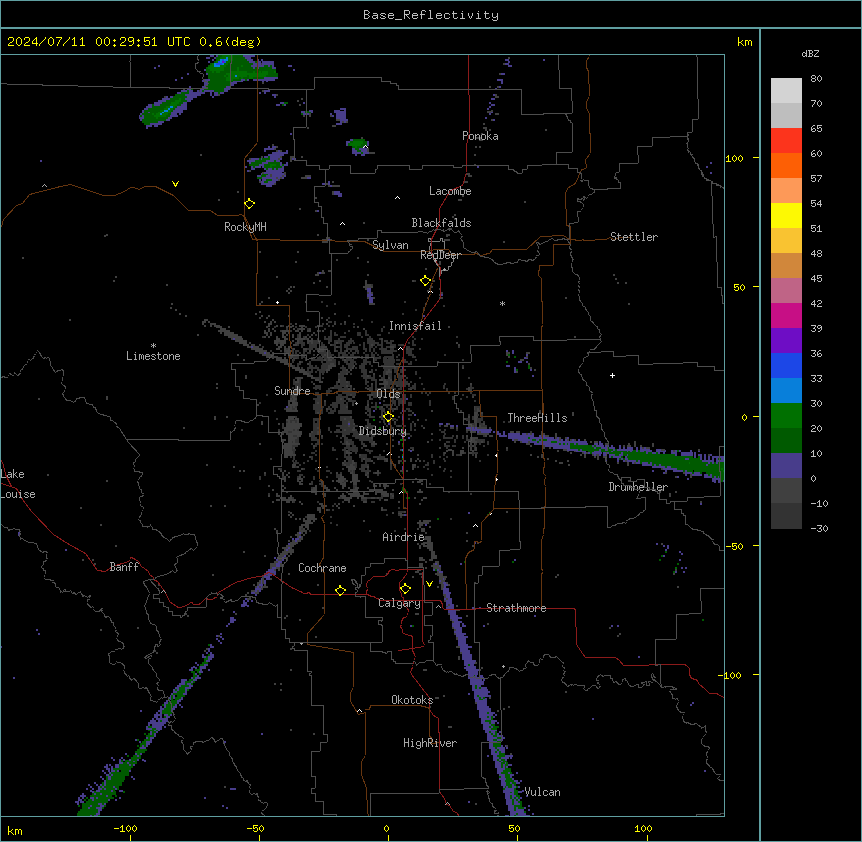
Task: Click the 100 tick on the right axis
Action: click(x=734, y=158)
